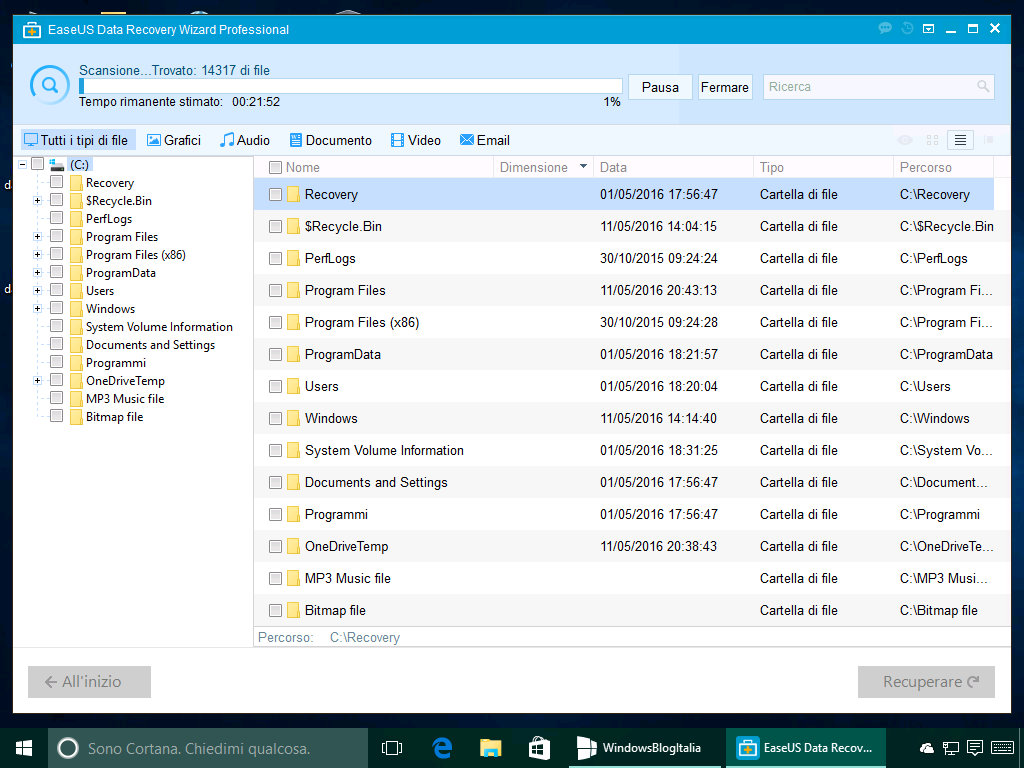Open Task View on taskbar
Viewport: 1024px width, 768px height.
[x=391, y=748]
